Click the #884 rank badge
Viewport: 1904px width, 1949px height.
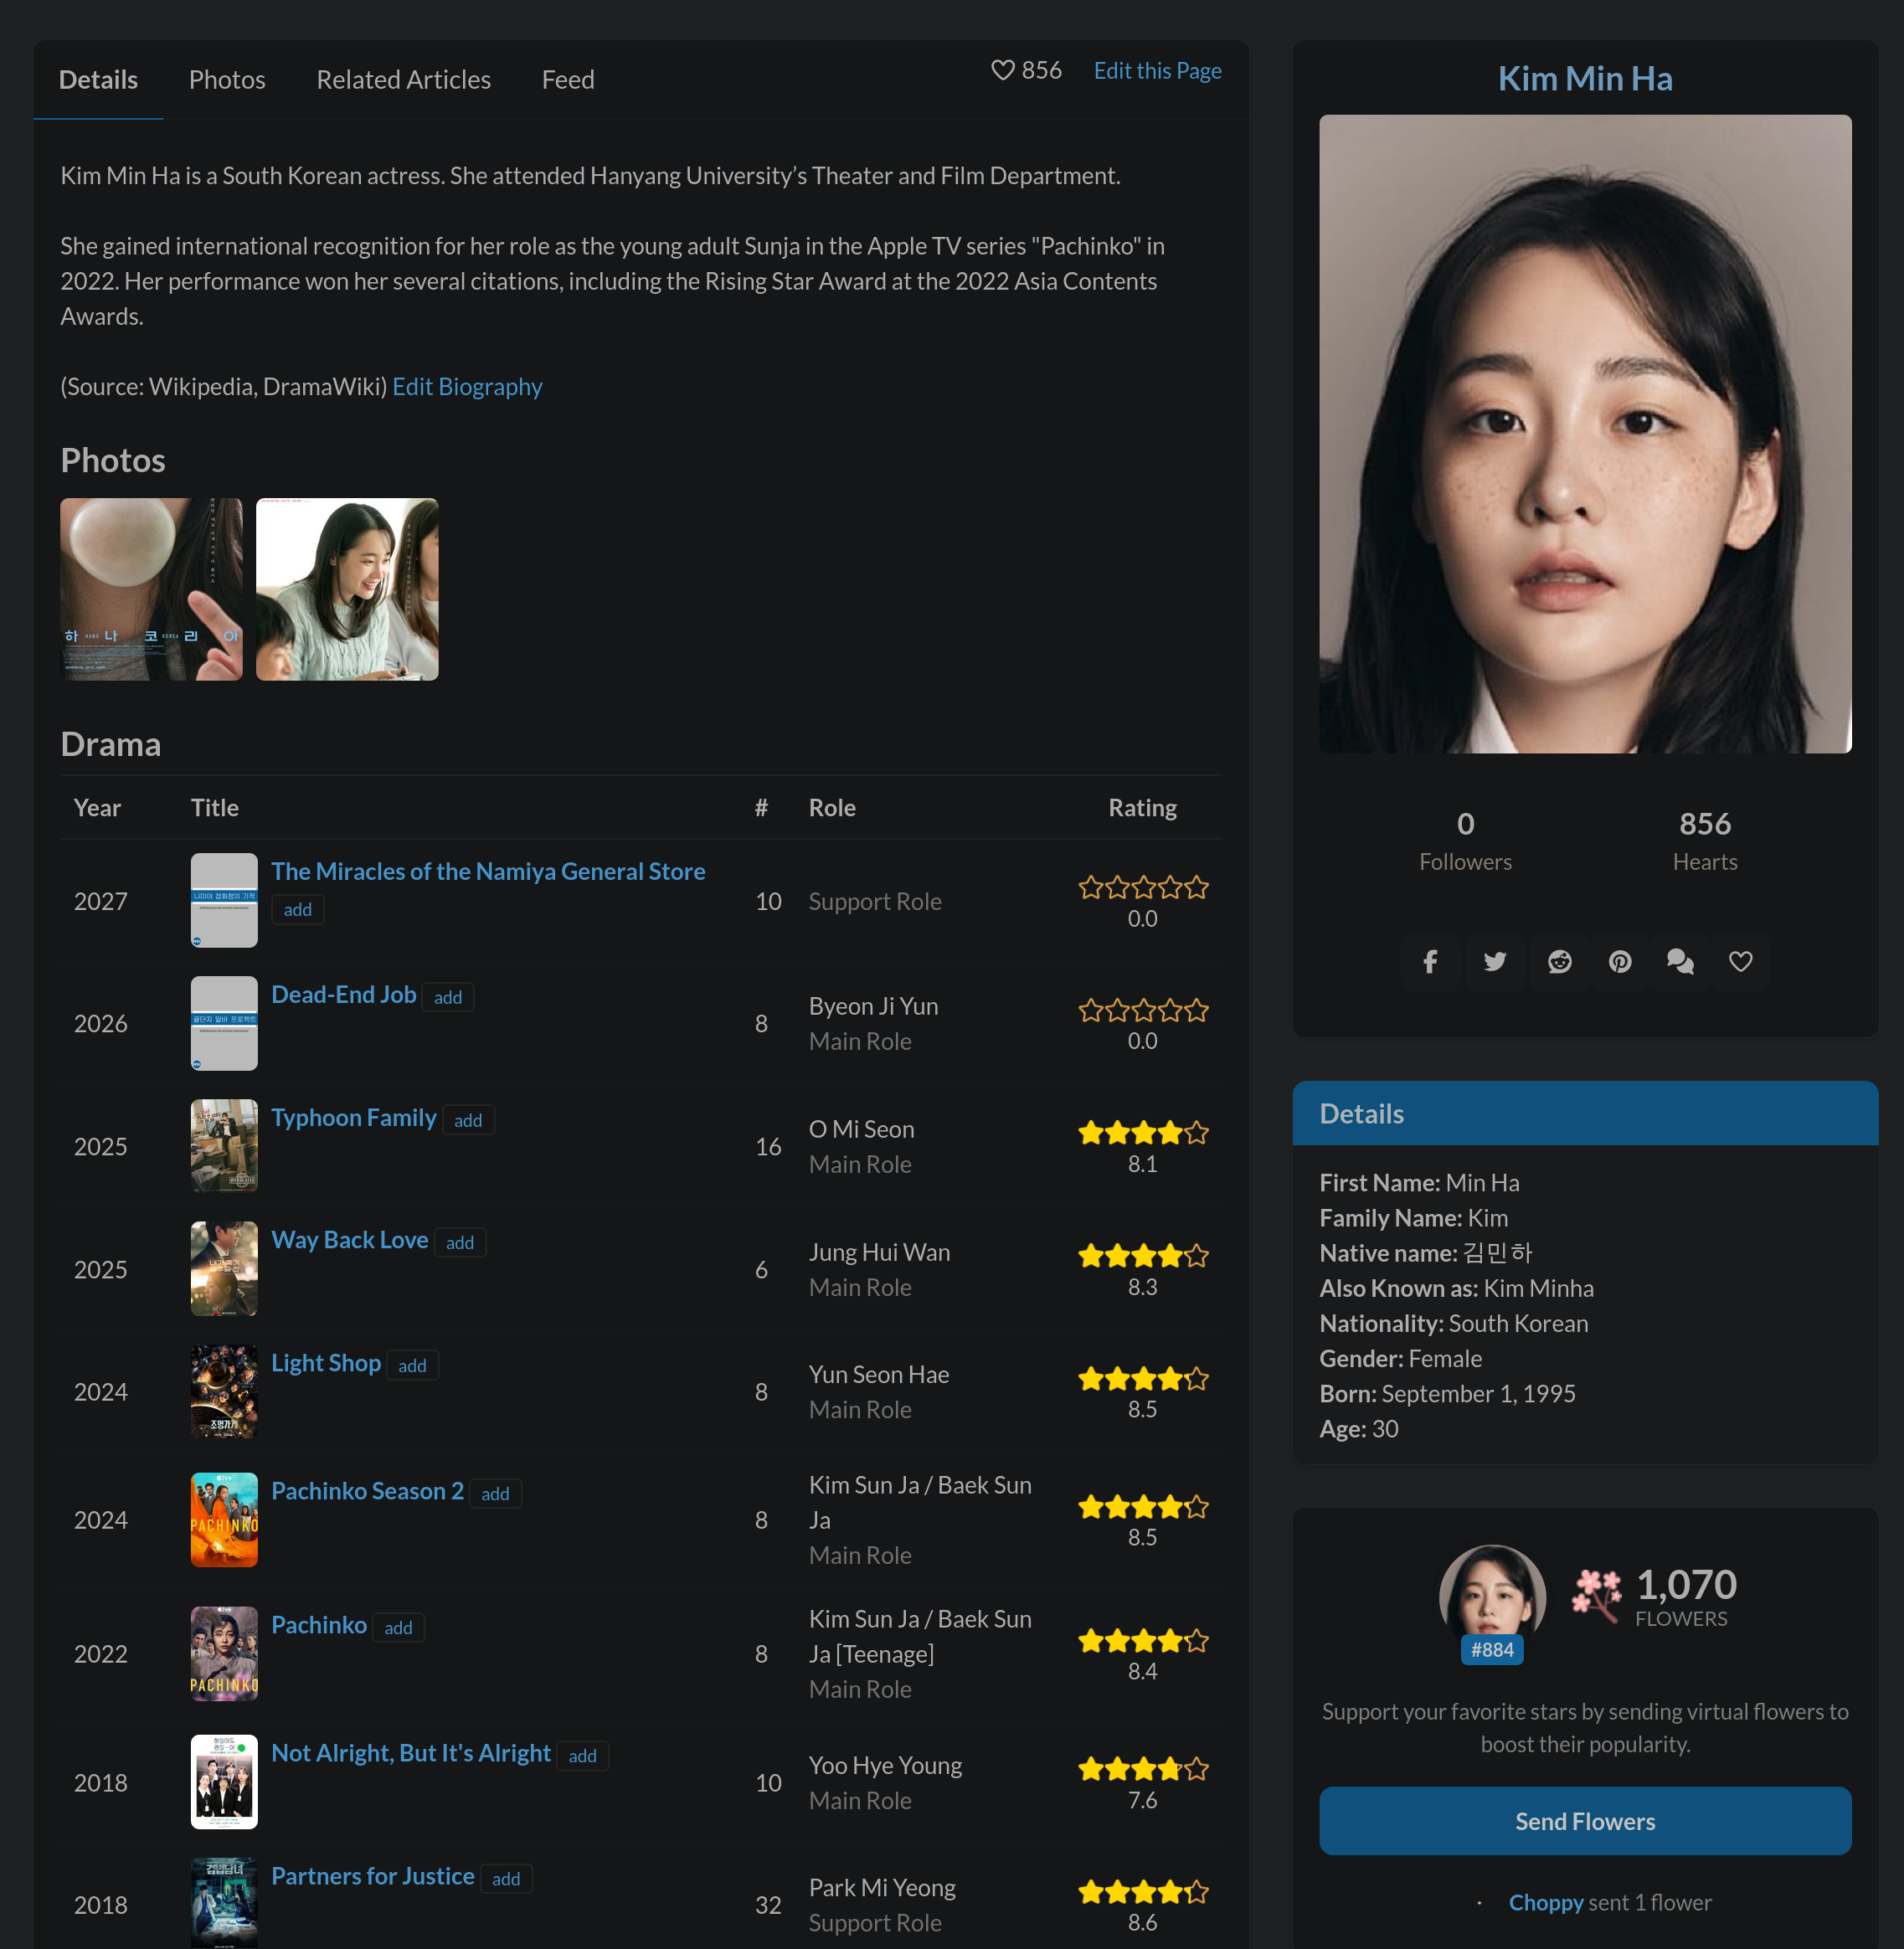[1492, 1650]
